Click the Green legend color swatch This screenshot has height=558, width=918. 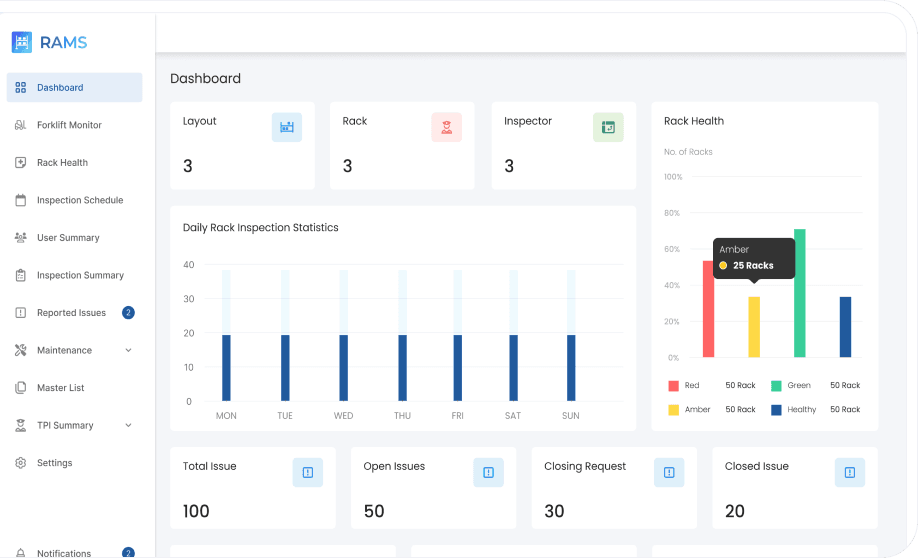[x=776, y=386]
